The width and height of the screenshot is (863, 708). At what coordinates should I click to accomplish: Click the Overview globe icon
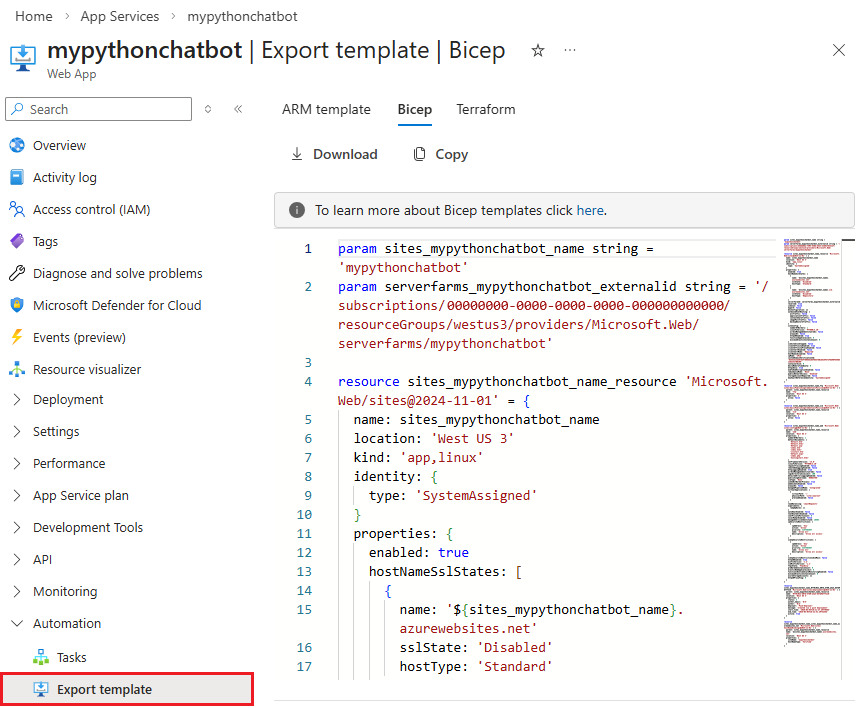point(17,145)
